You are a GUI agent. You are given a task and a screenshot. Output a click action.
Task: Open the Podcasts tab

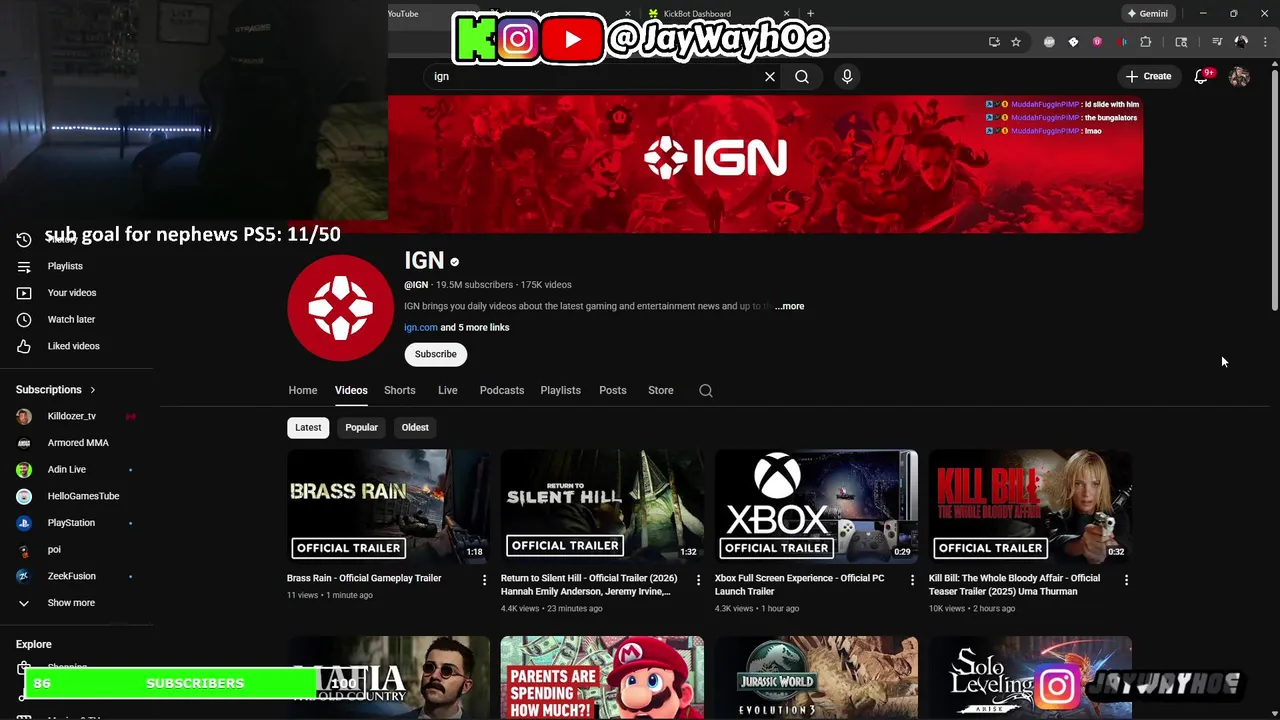click(502, 390)
